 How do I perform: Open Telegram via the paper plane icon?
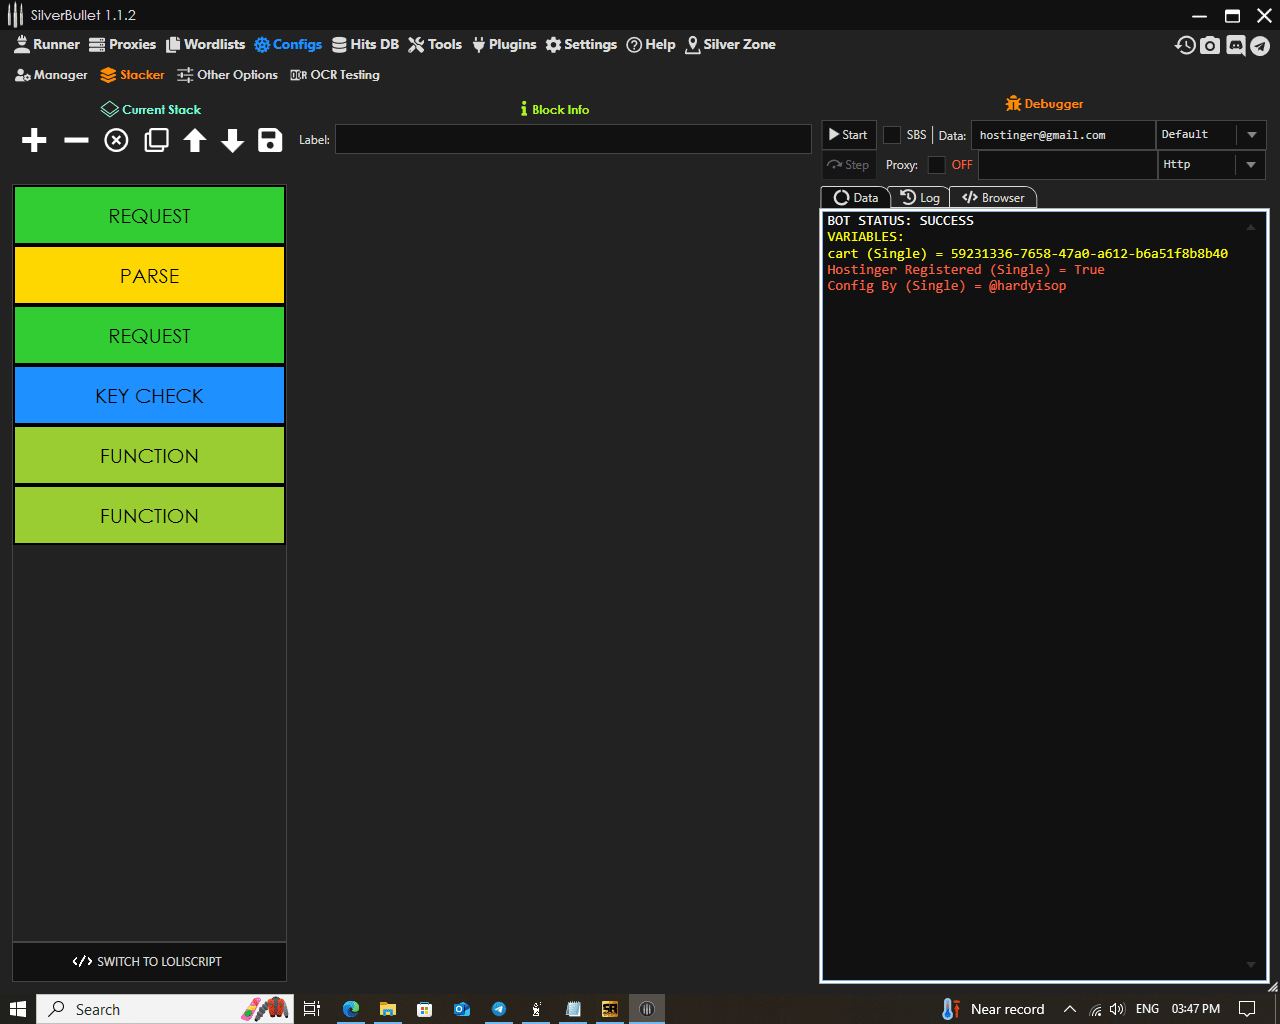1259,45
